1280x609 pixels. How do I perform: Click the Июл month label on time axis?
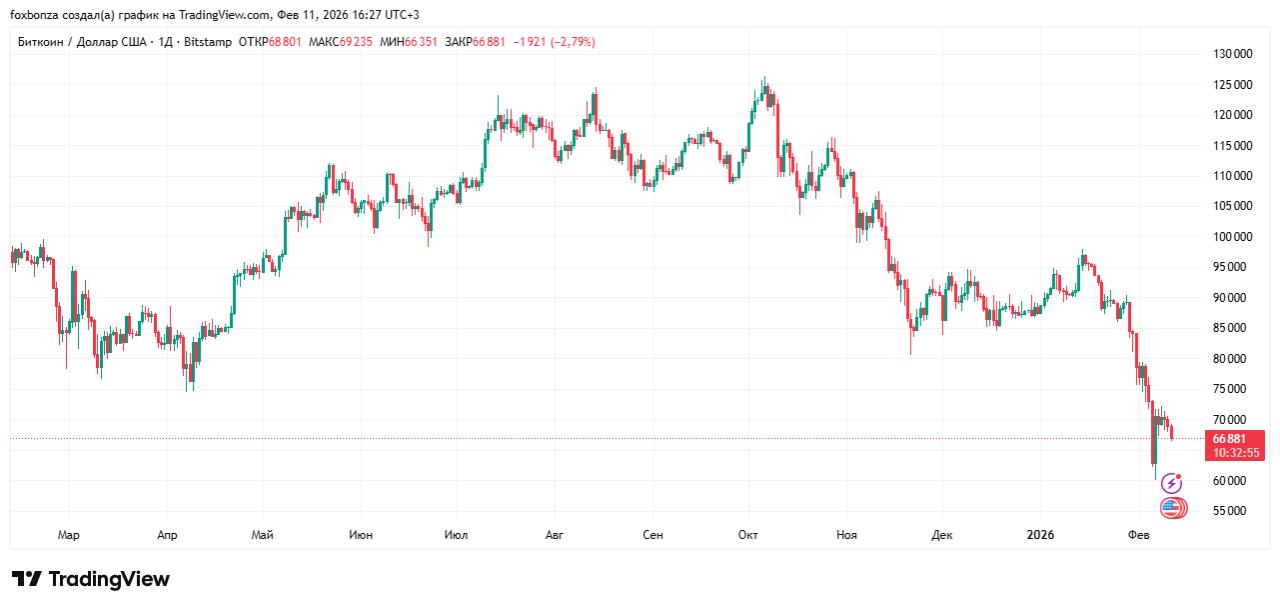455,535
